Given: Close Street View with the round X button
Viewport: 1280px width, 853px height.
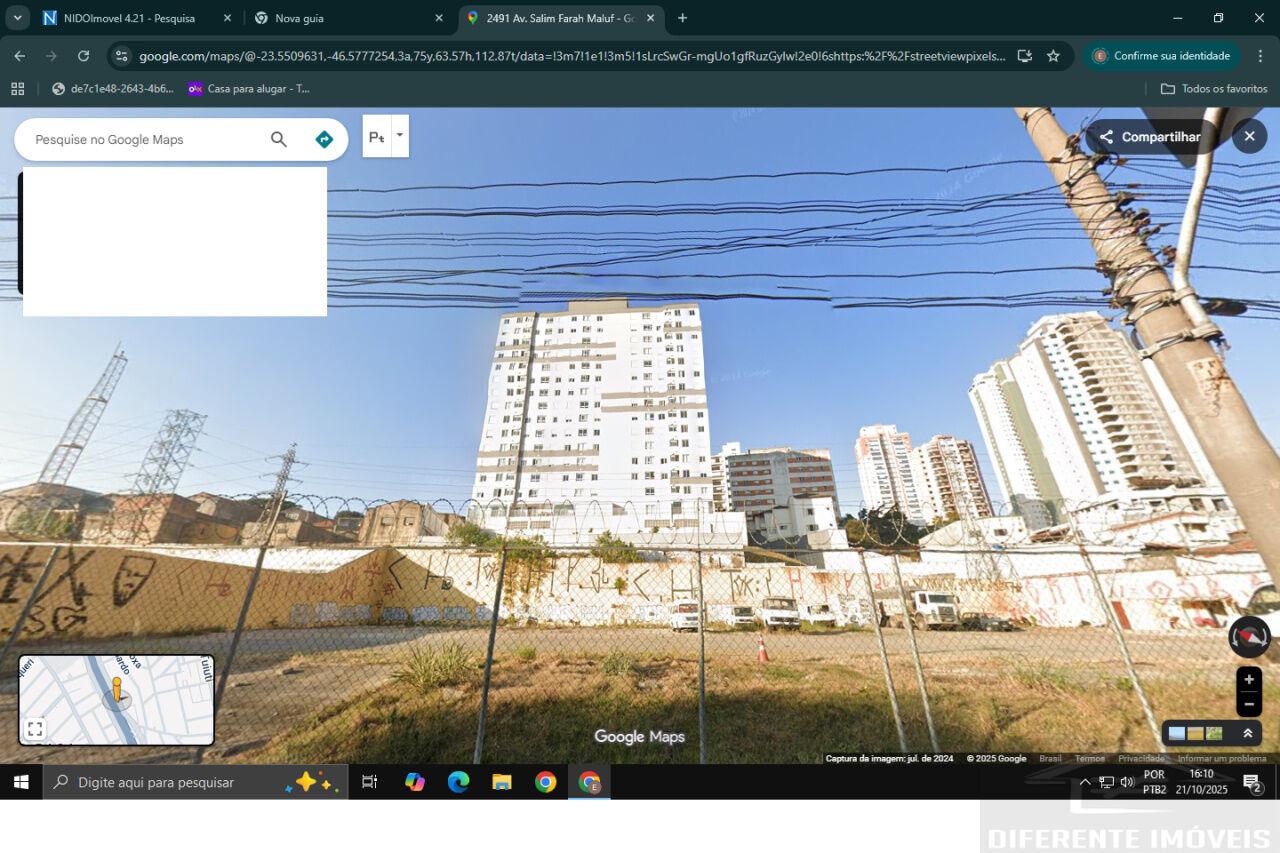Looking at the screenshot, I should click(x=1249, y=136).
